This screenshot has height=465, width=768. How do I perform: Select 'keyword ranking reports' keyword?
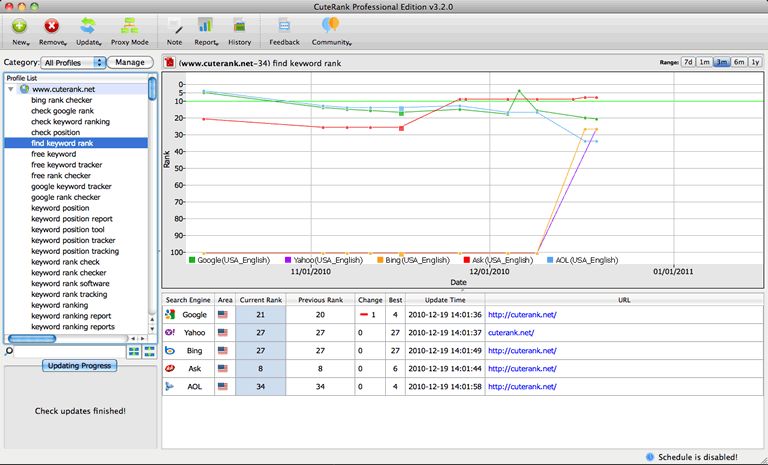(x=72, y=326)
